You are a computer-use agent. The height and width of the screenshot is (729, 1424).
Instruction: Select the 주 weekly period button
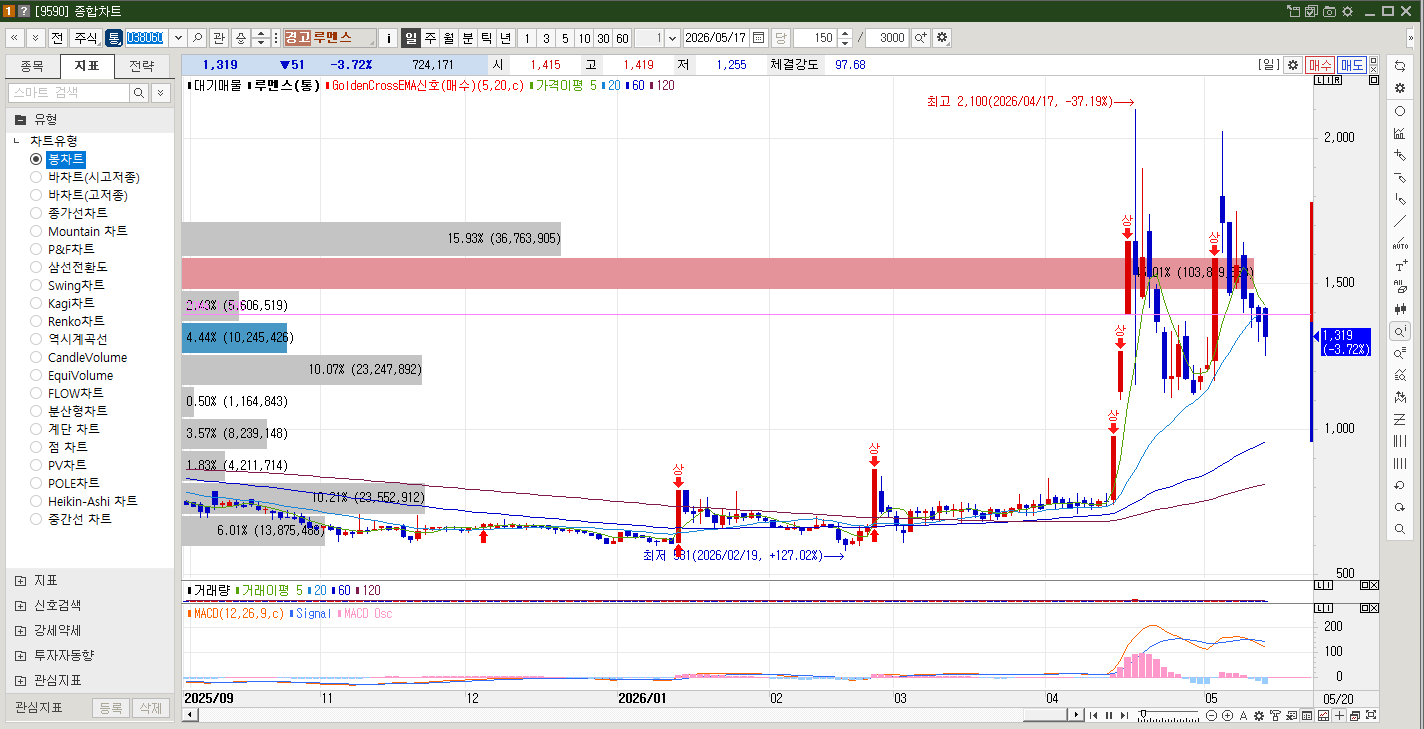click(430, 38)
